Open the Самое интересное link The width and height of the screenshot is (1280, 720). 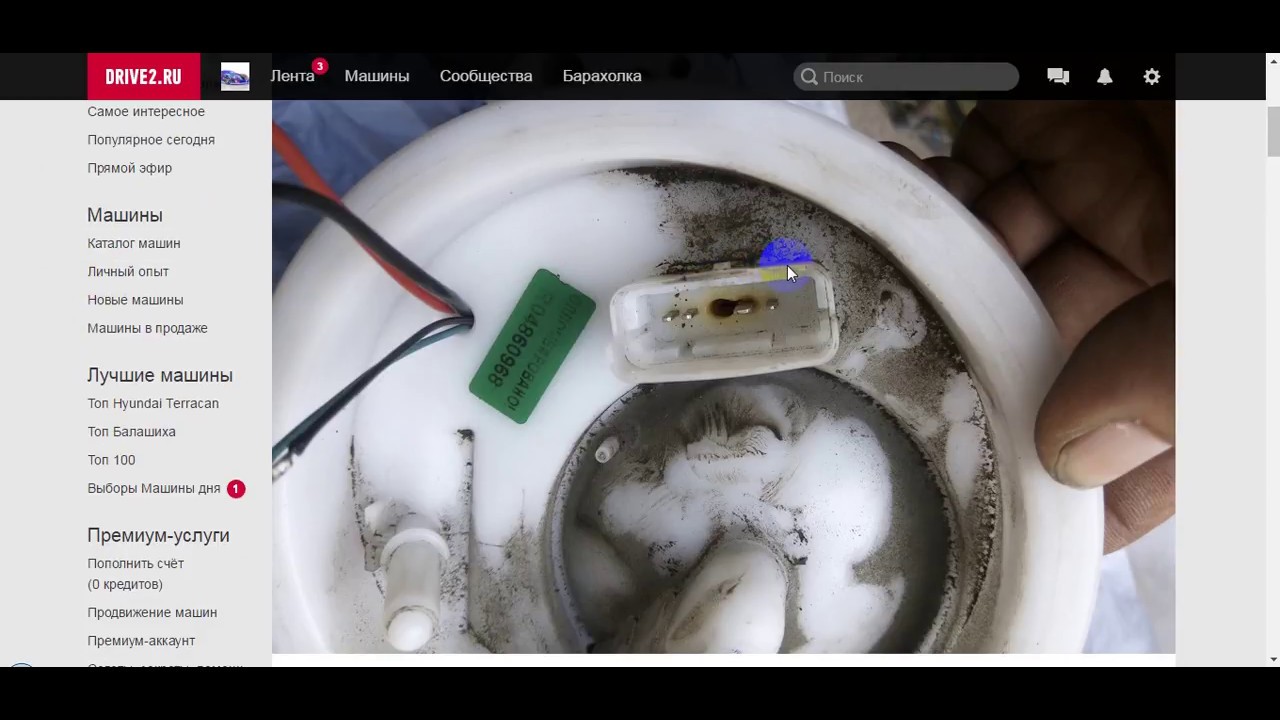coord(146,111)
